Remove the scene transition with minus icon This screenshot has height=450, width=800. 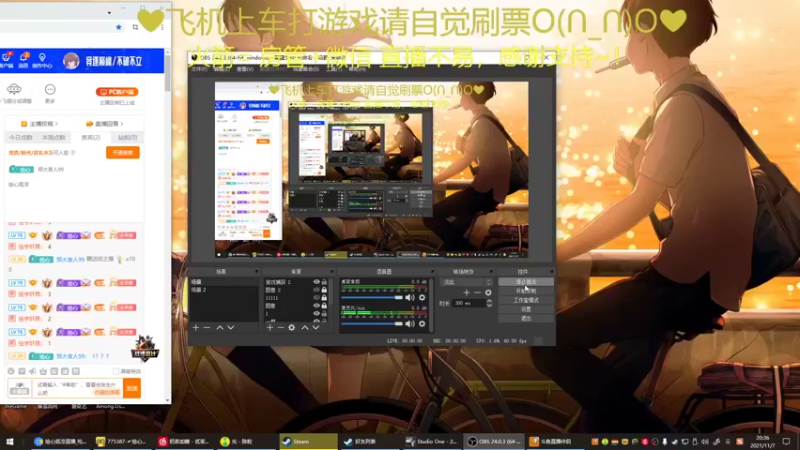[477, 292]
